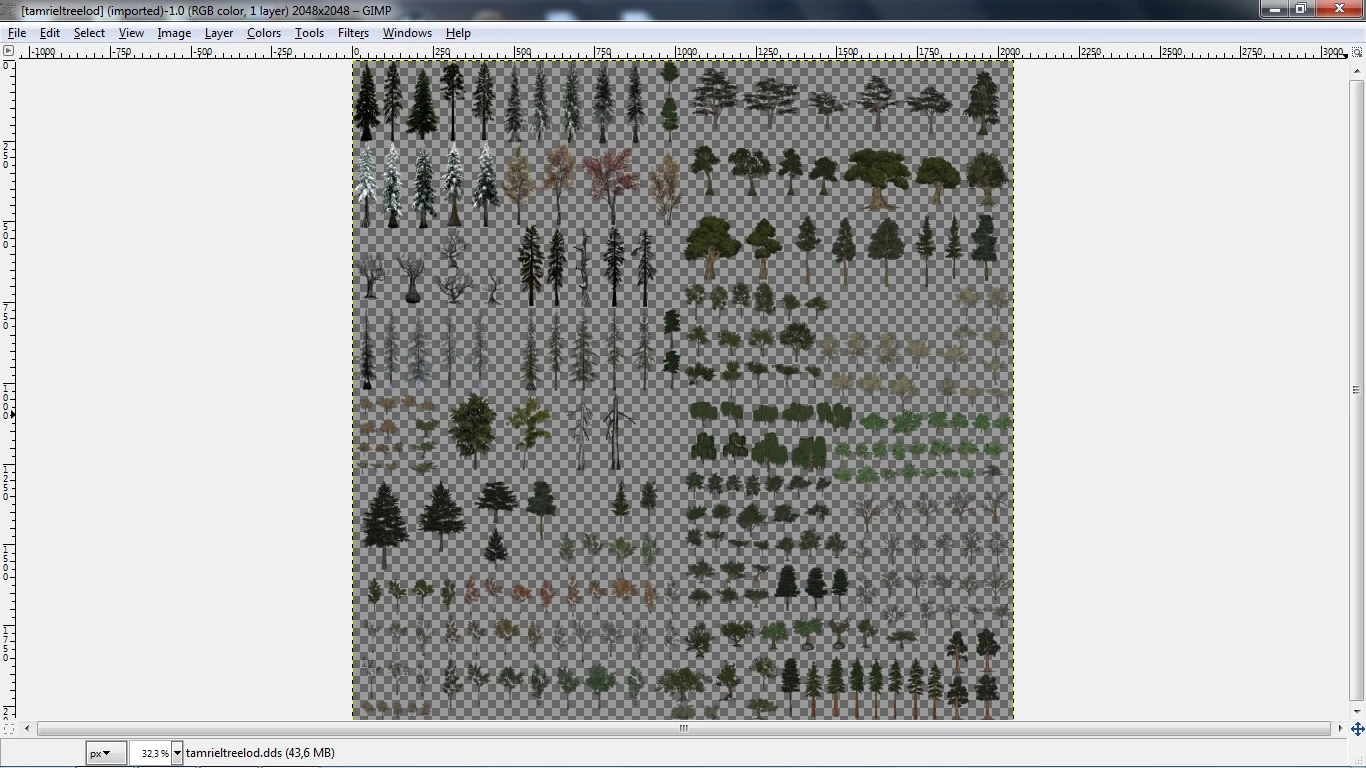Open the Tools menu
The width and height of the screenshot is (1366, 768).
[309, 33]
